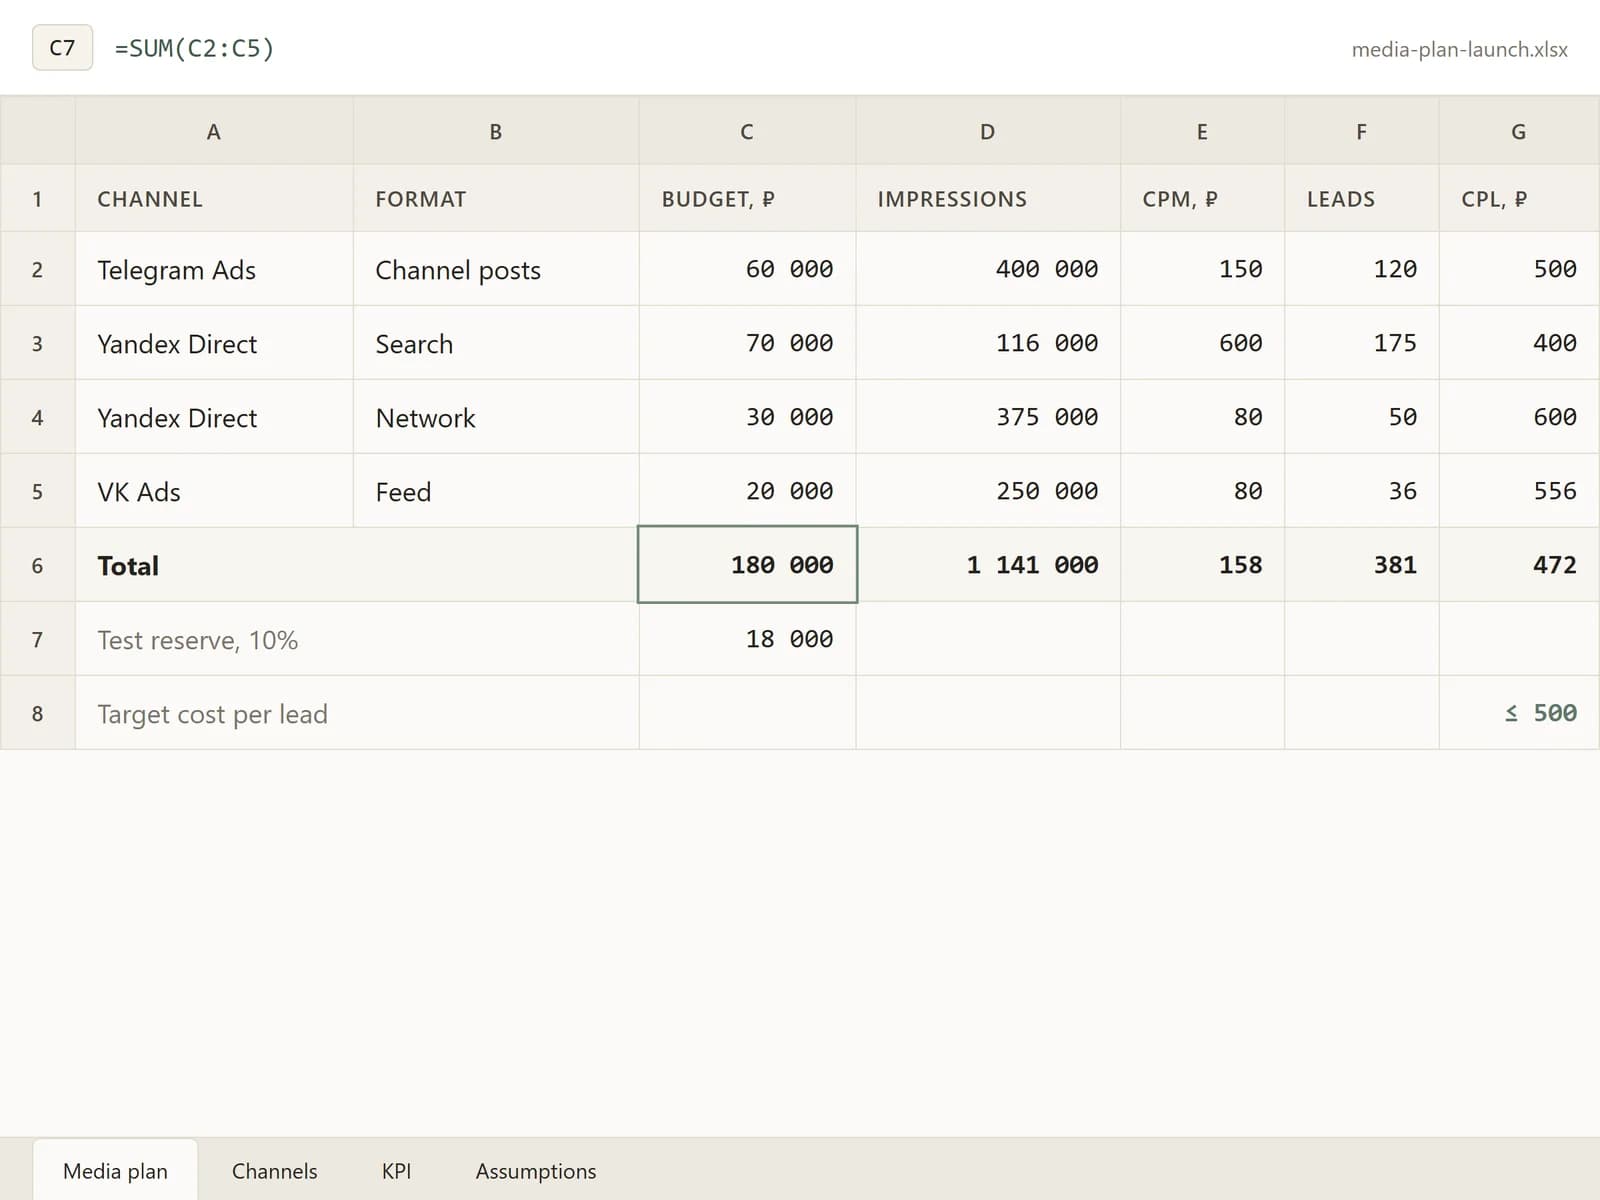1600x1200 pixels.
Task: Select the 60 000 budget cell
Action: click(x=747, y=269)
